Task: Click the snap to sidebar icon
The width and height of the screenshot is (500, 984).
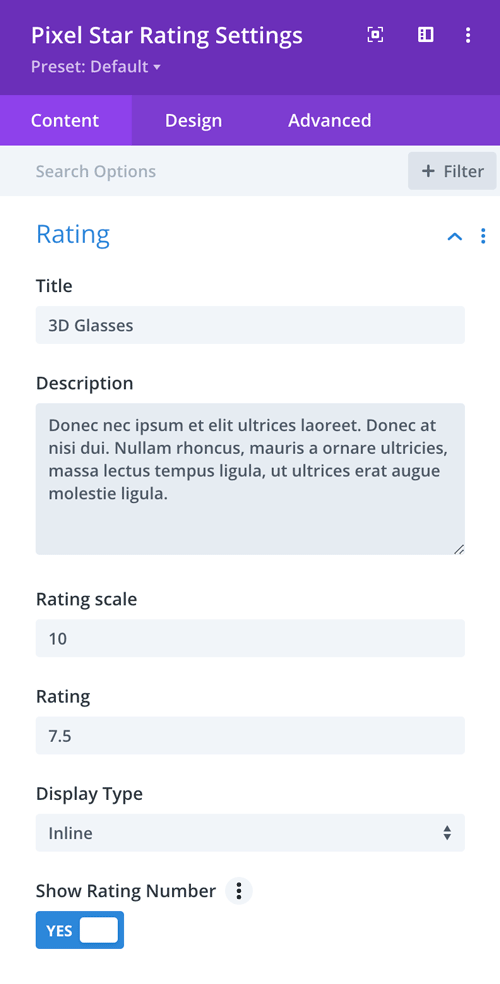Action: (x=425, y=35)
